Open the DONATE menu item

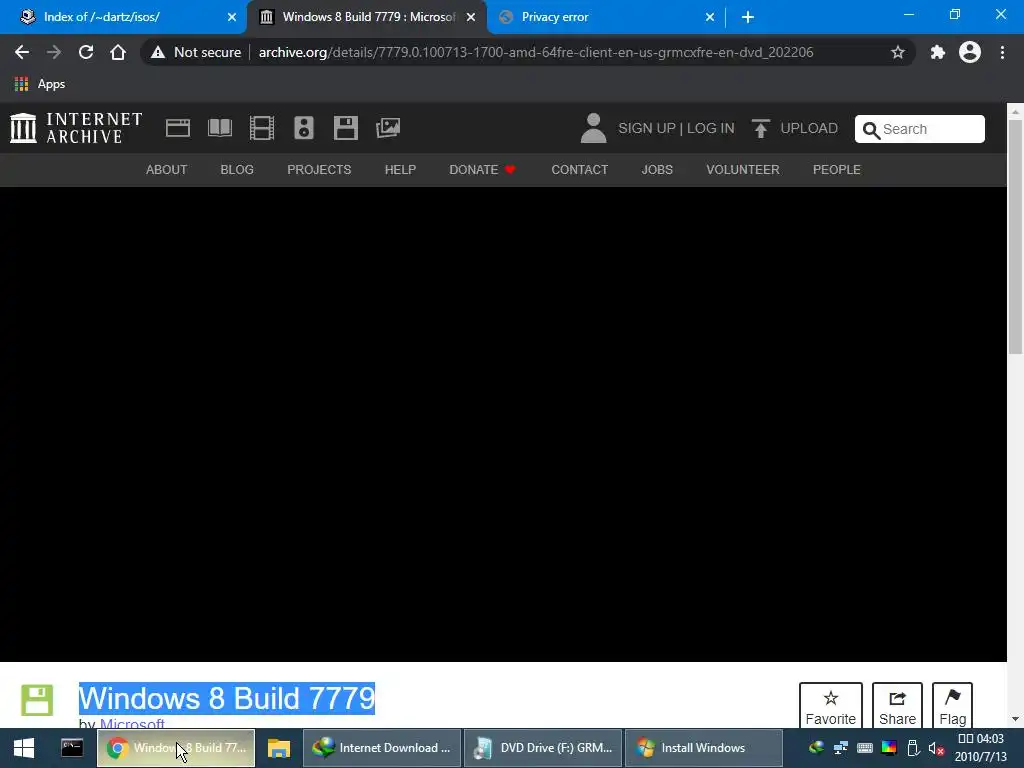pos(482,170)
